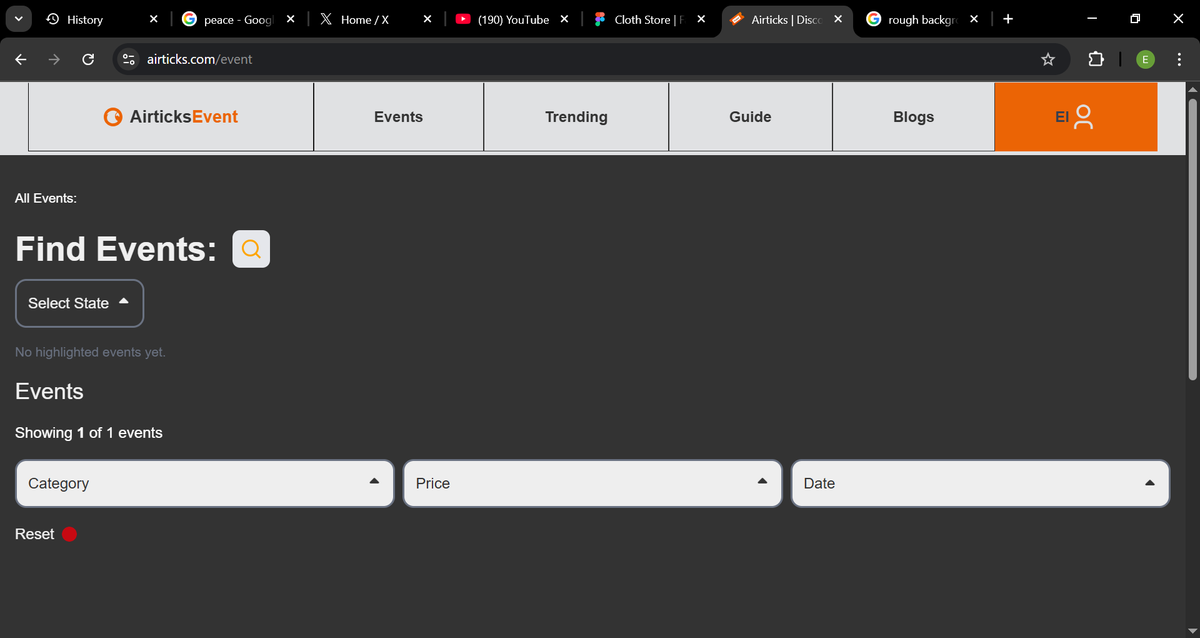Screen dimensions: 1200x638
Task: Open the Price filter dropdown
Action: coord(592,483)
